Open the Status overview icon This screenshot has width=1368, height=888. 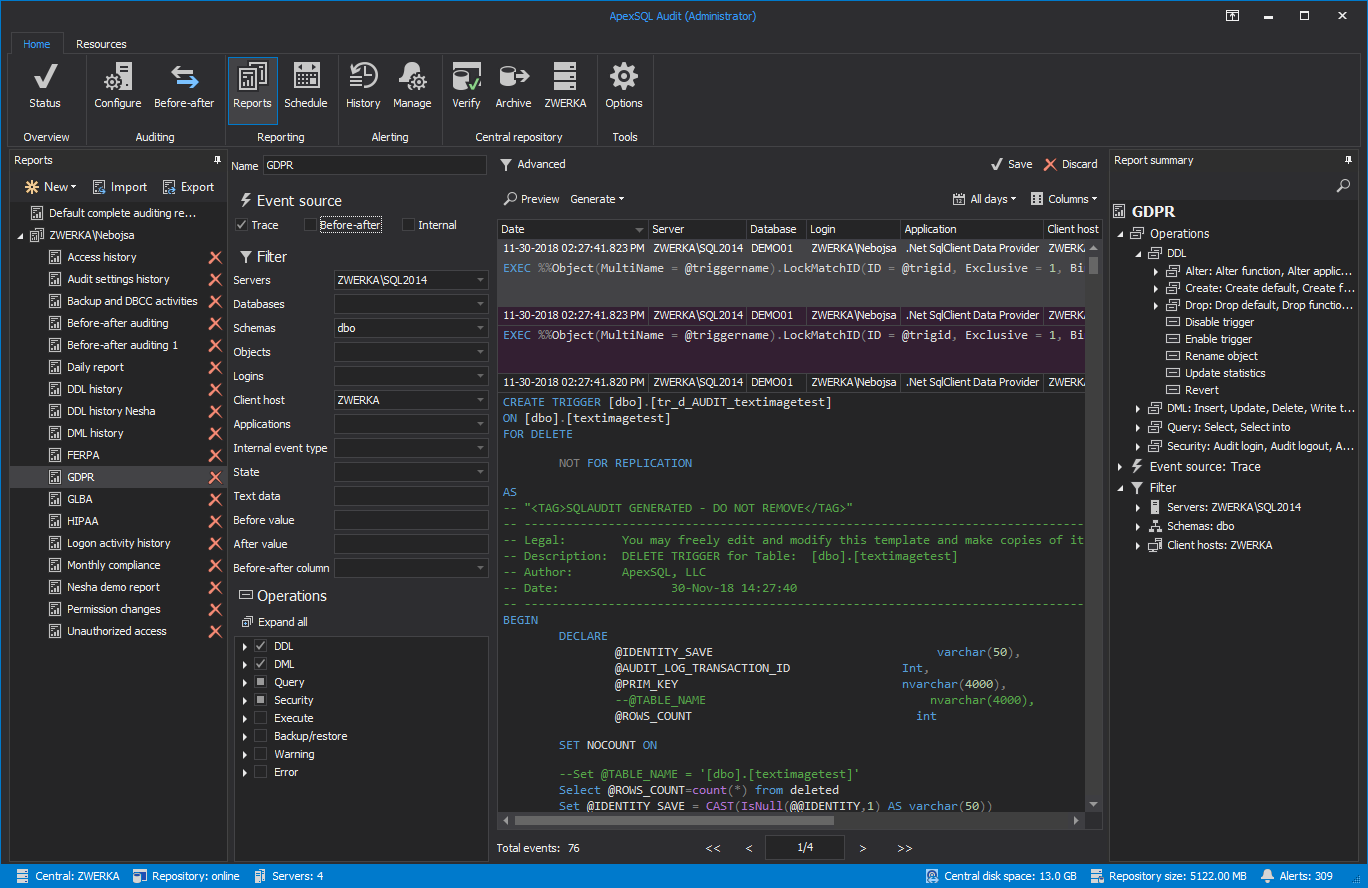tap(45, 86)
